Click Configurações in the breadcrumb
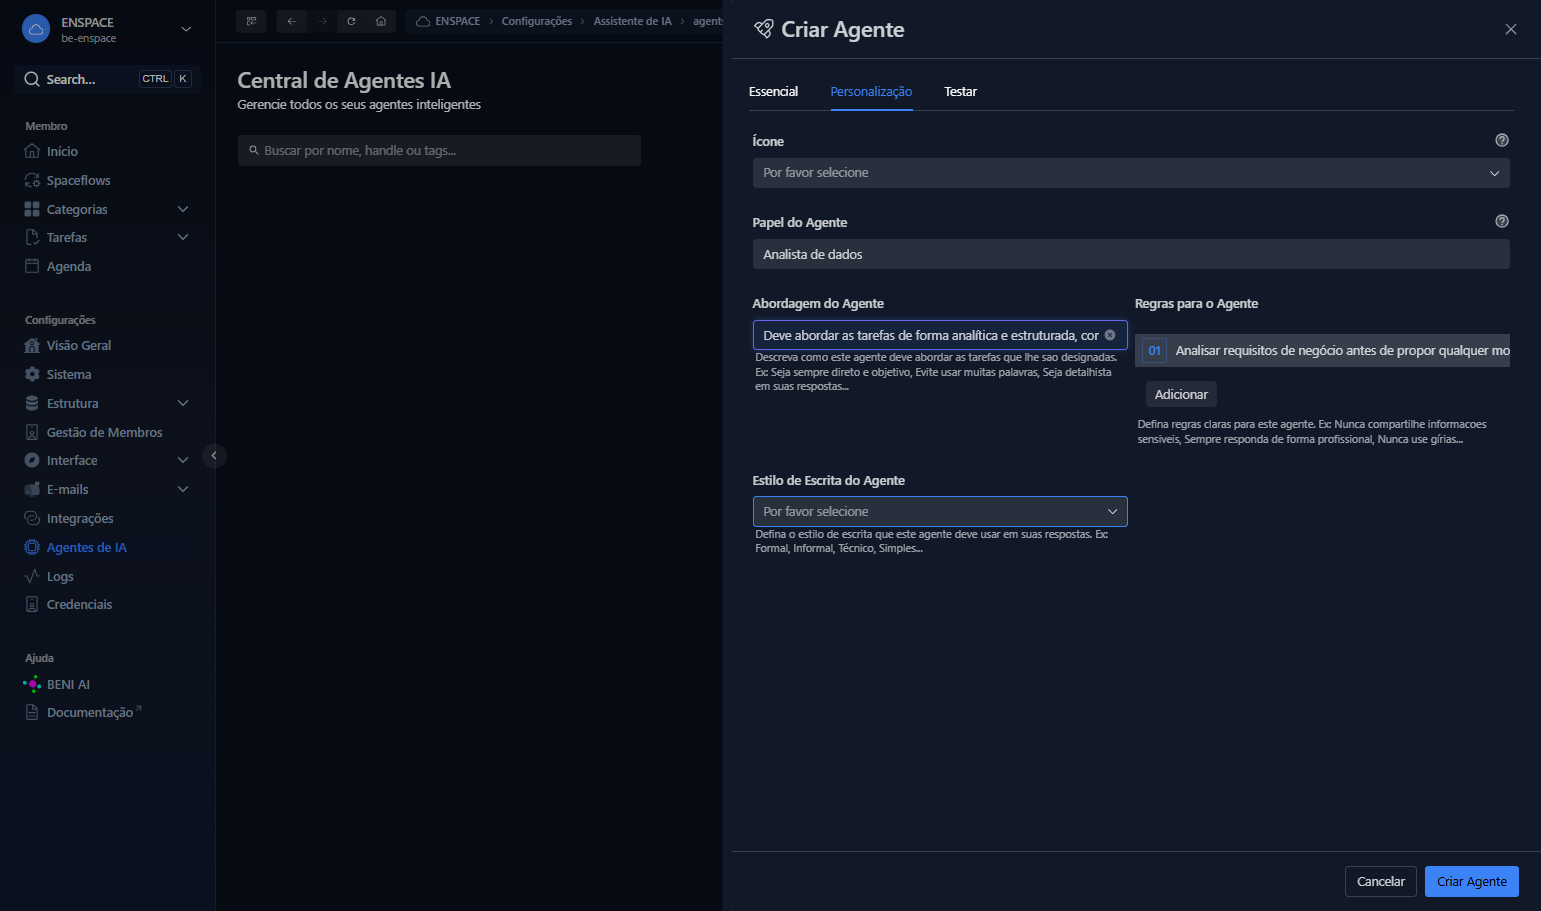 pos(537,21)
